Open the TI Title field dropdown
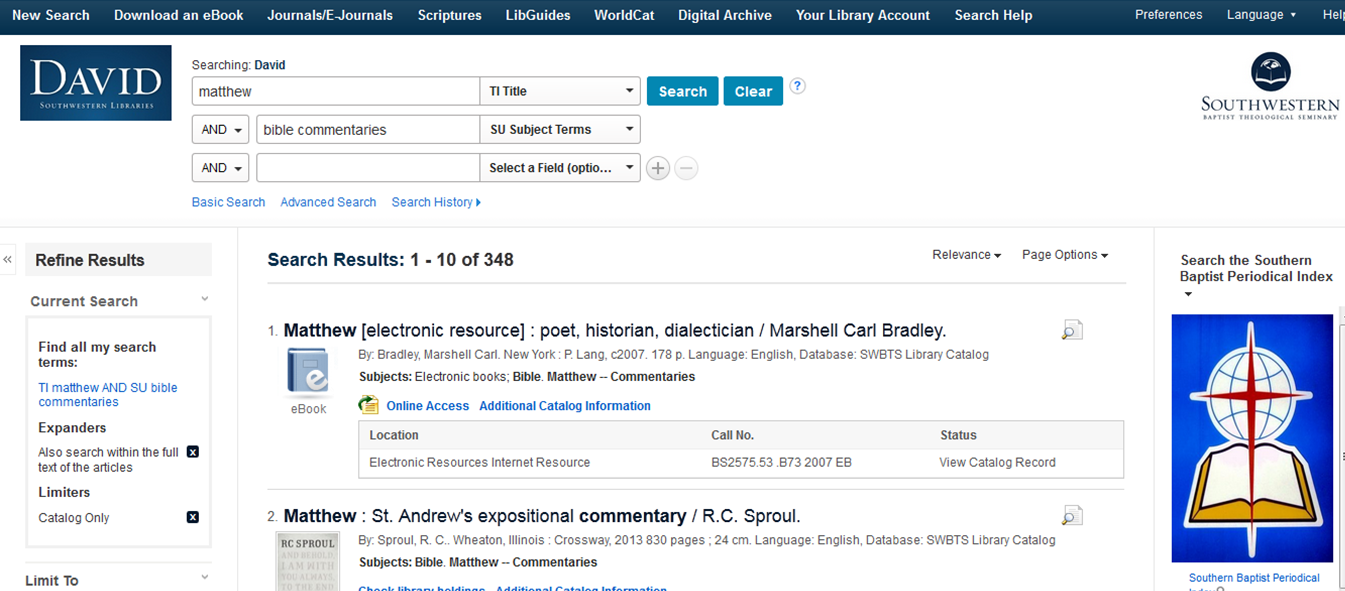 560,91
